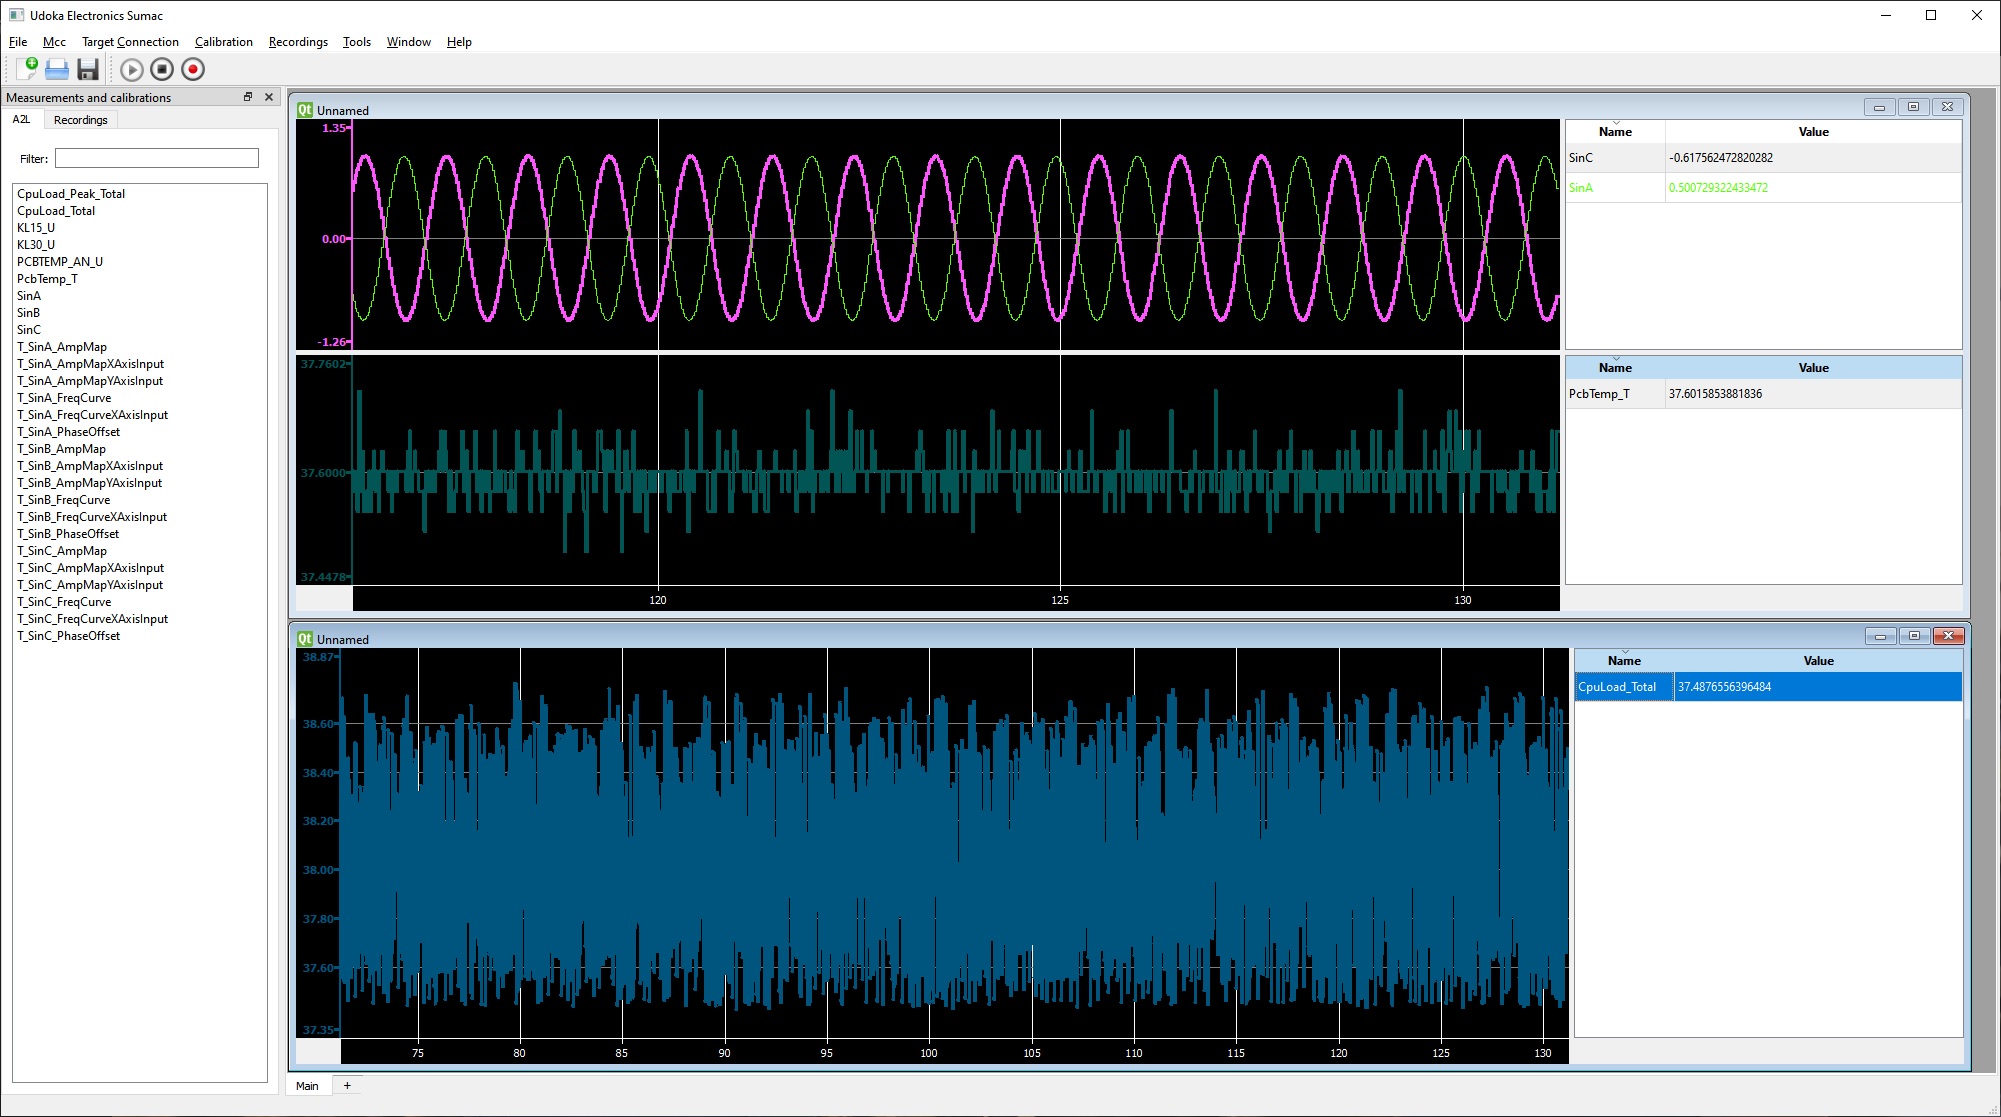Viewport: 2001px width, 1117px height.
Task: Expand the Tools menu
Action: (x=357, y=41)
